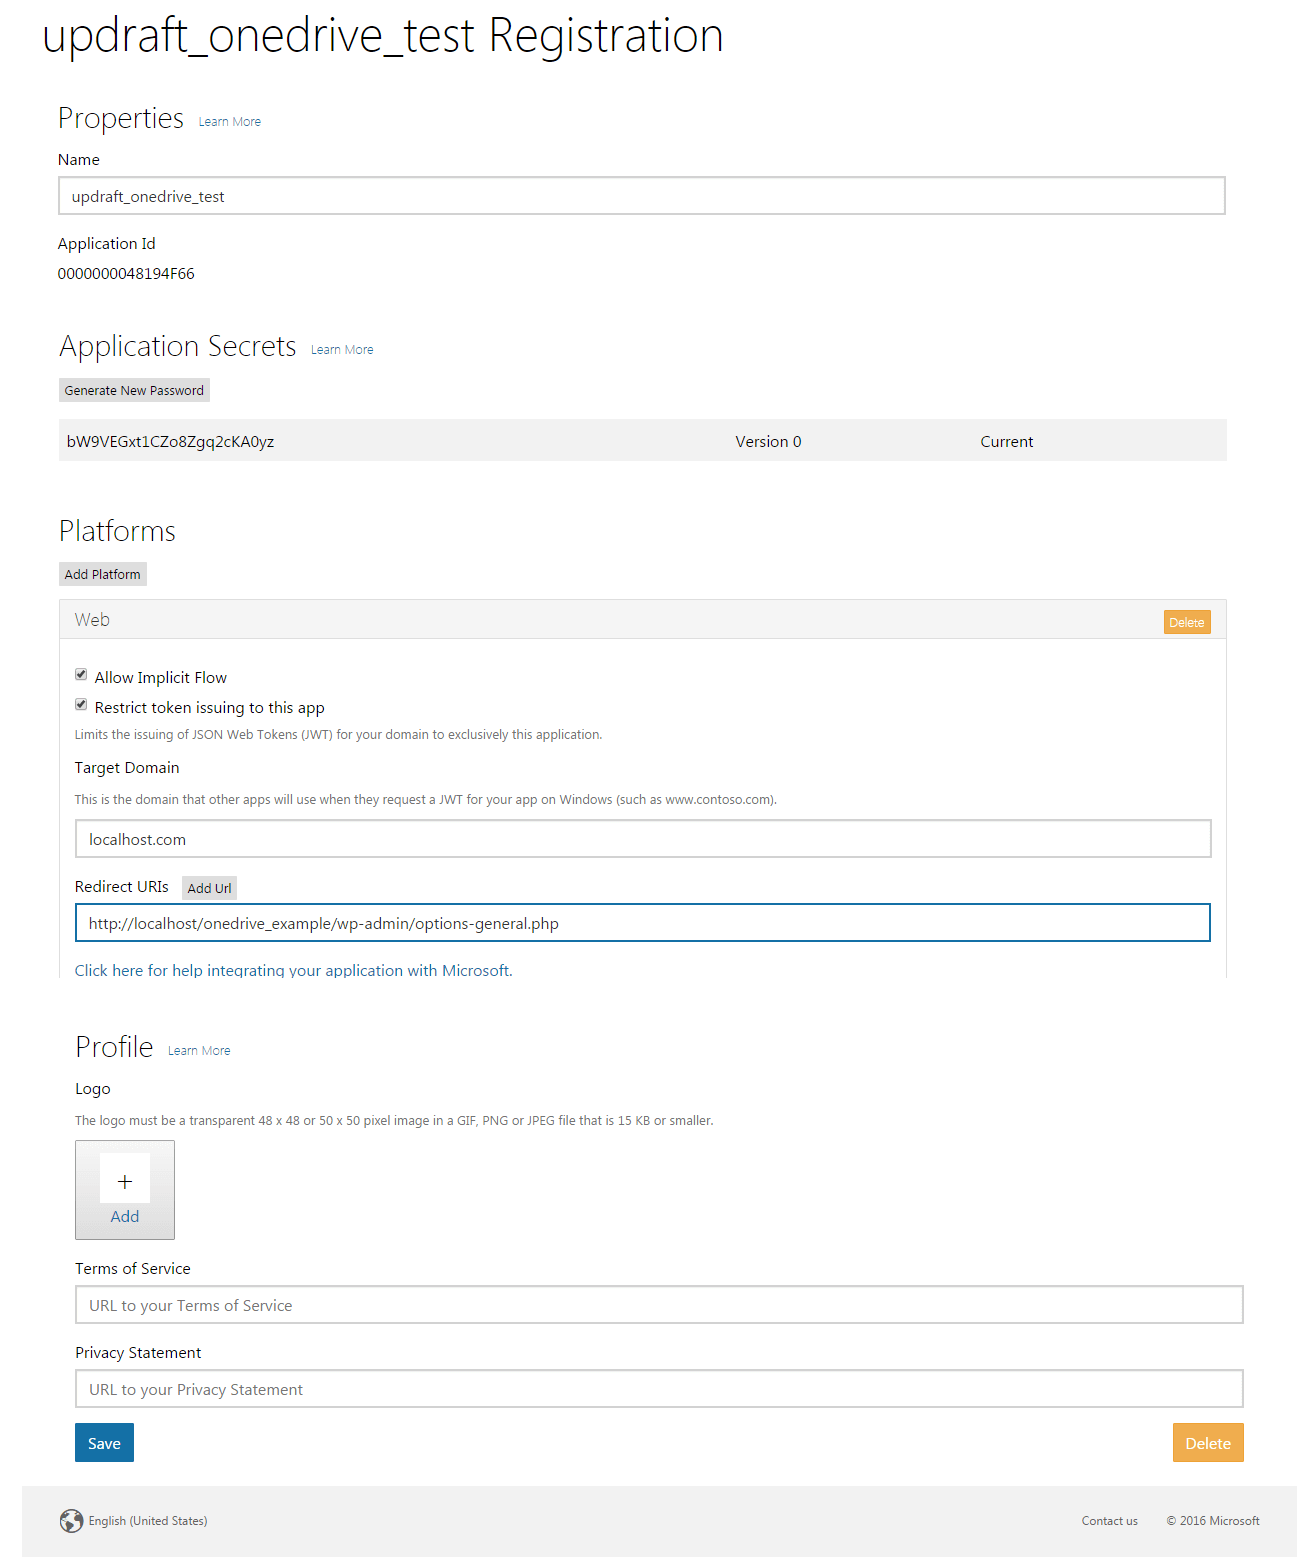Open Learn More link next to Properties
Screen dimensions: 1297x1557
[230, 122]
